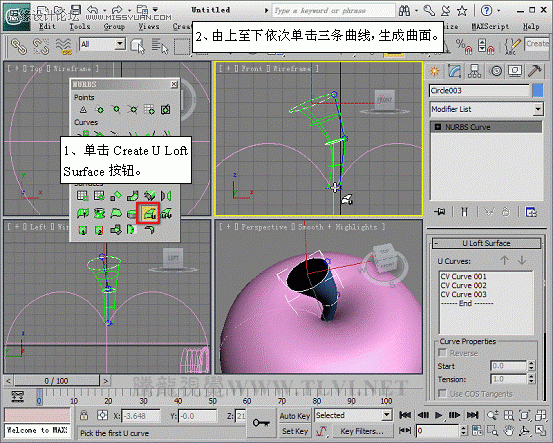Click the Configure Modifier Sets icon
Image resolution: width=553 pixels, height=443 pixels.
coord(531,212)
